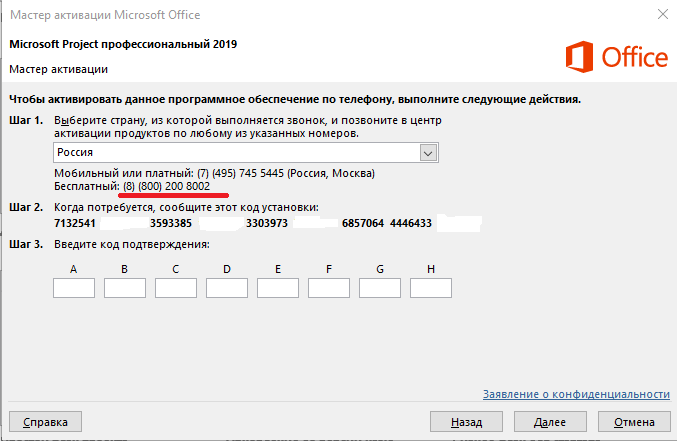Viewport: 677px width, 441px height.
Task: Open the country dropdown showing Россия
Action: coord(246,152)
